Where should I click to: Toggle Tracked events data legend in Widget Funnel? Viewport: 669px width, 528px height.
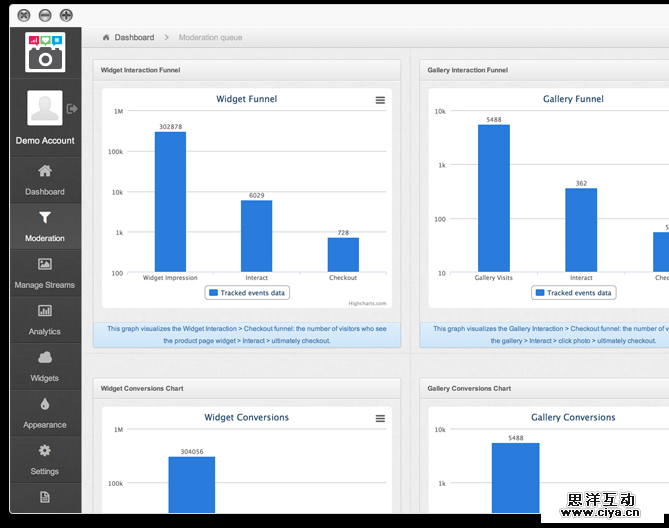(246, 293)
